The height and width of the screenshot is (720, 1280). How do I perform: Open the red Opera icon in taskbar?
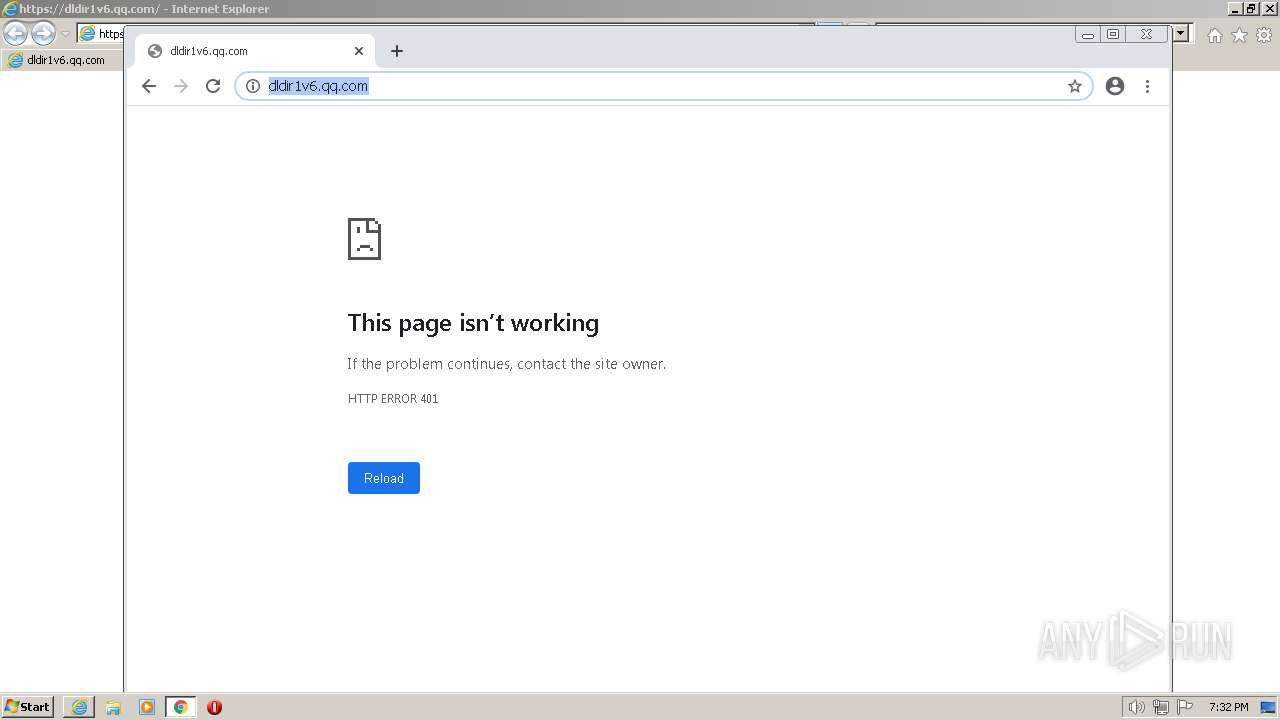click(x=214, y=707)
